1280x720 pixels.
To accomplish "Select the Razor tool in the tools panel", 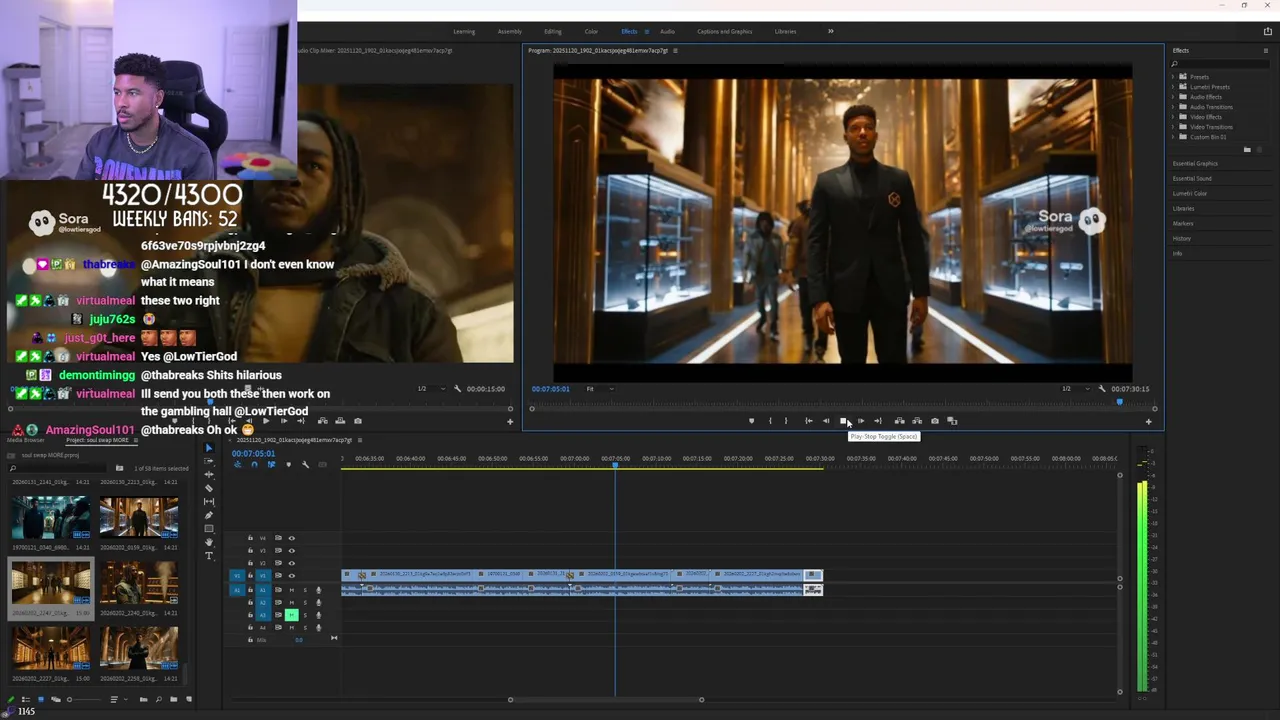I will point(209,488).
